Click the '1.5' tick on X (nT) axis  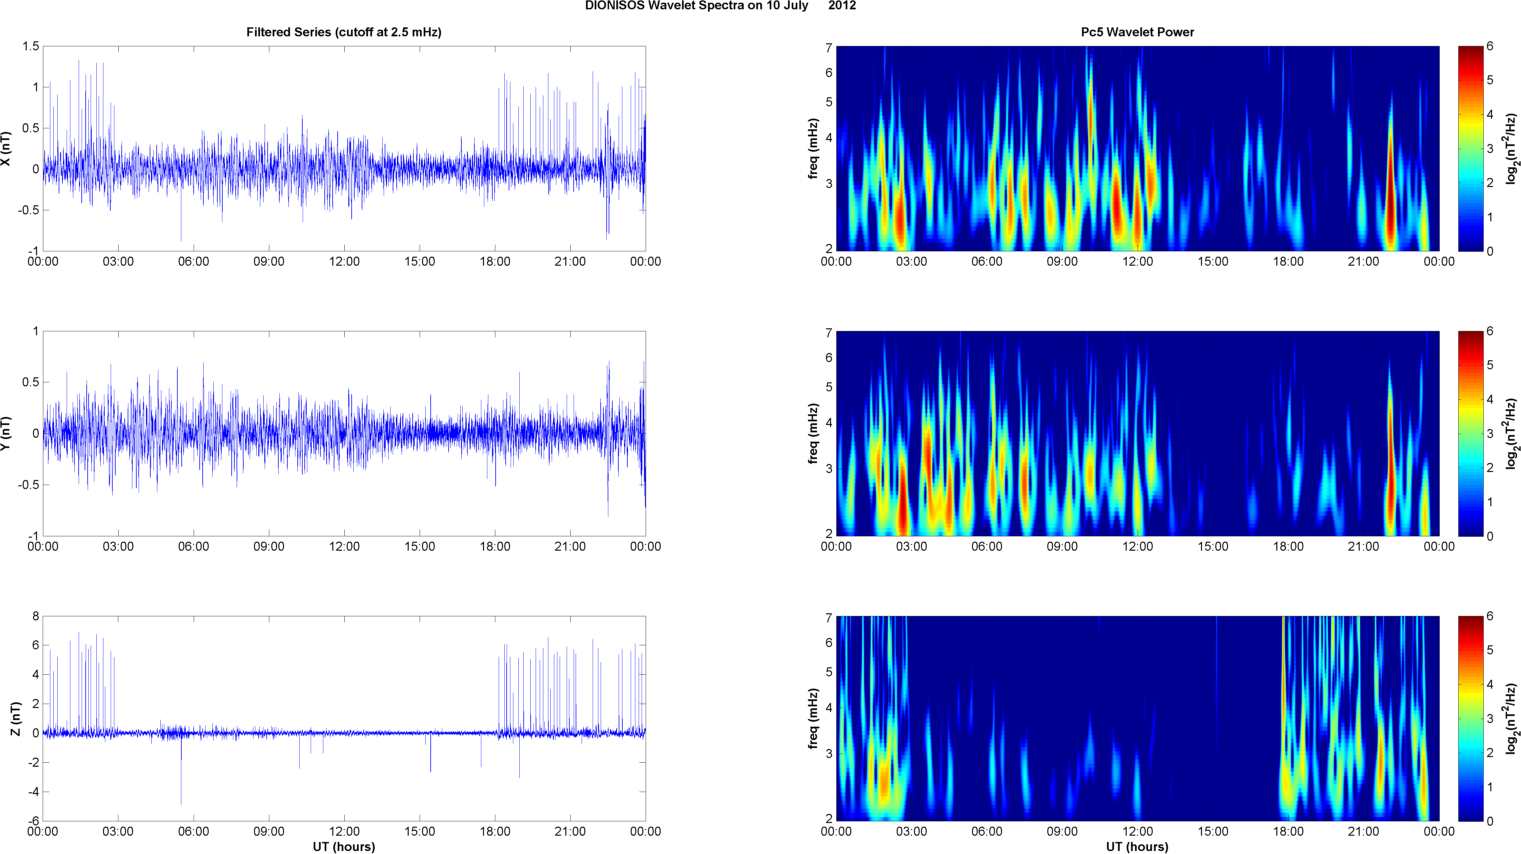click(x=31, y=47)
